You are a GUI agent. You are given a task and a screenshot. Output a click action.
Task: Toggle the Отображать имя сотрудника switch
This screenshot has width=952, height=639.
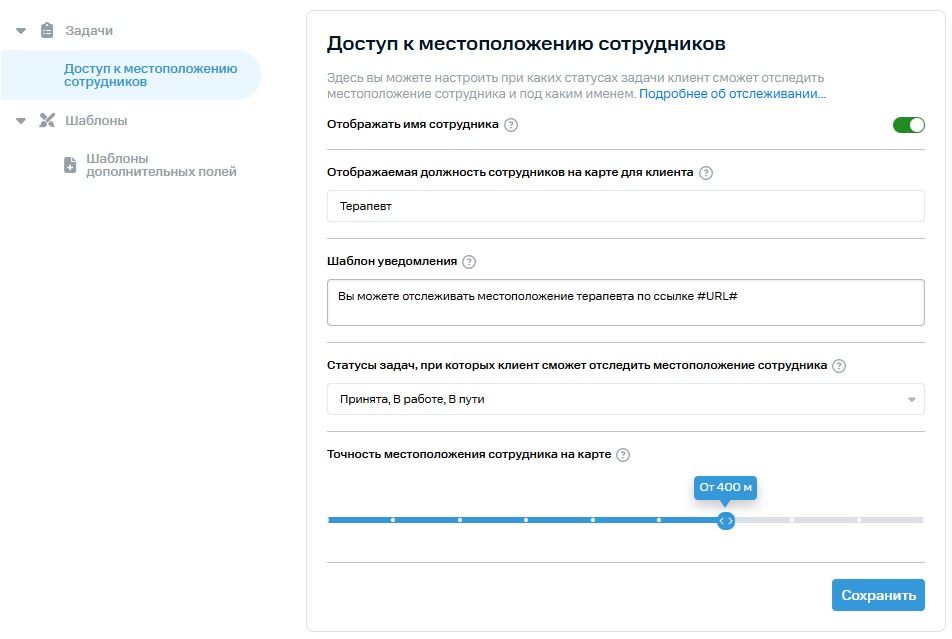tap(908, 125)
